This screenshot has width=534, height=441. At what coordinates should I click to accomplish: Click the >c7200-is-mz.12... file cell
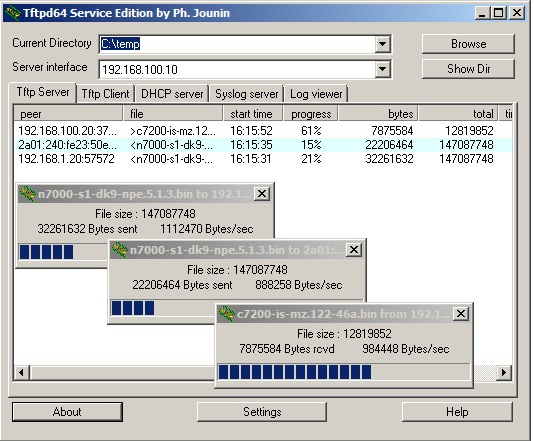173,131
